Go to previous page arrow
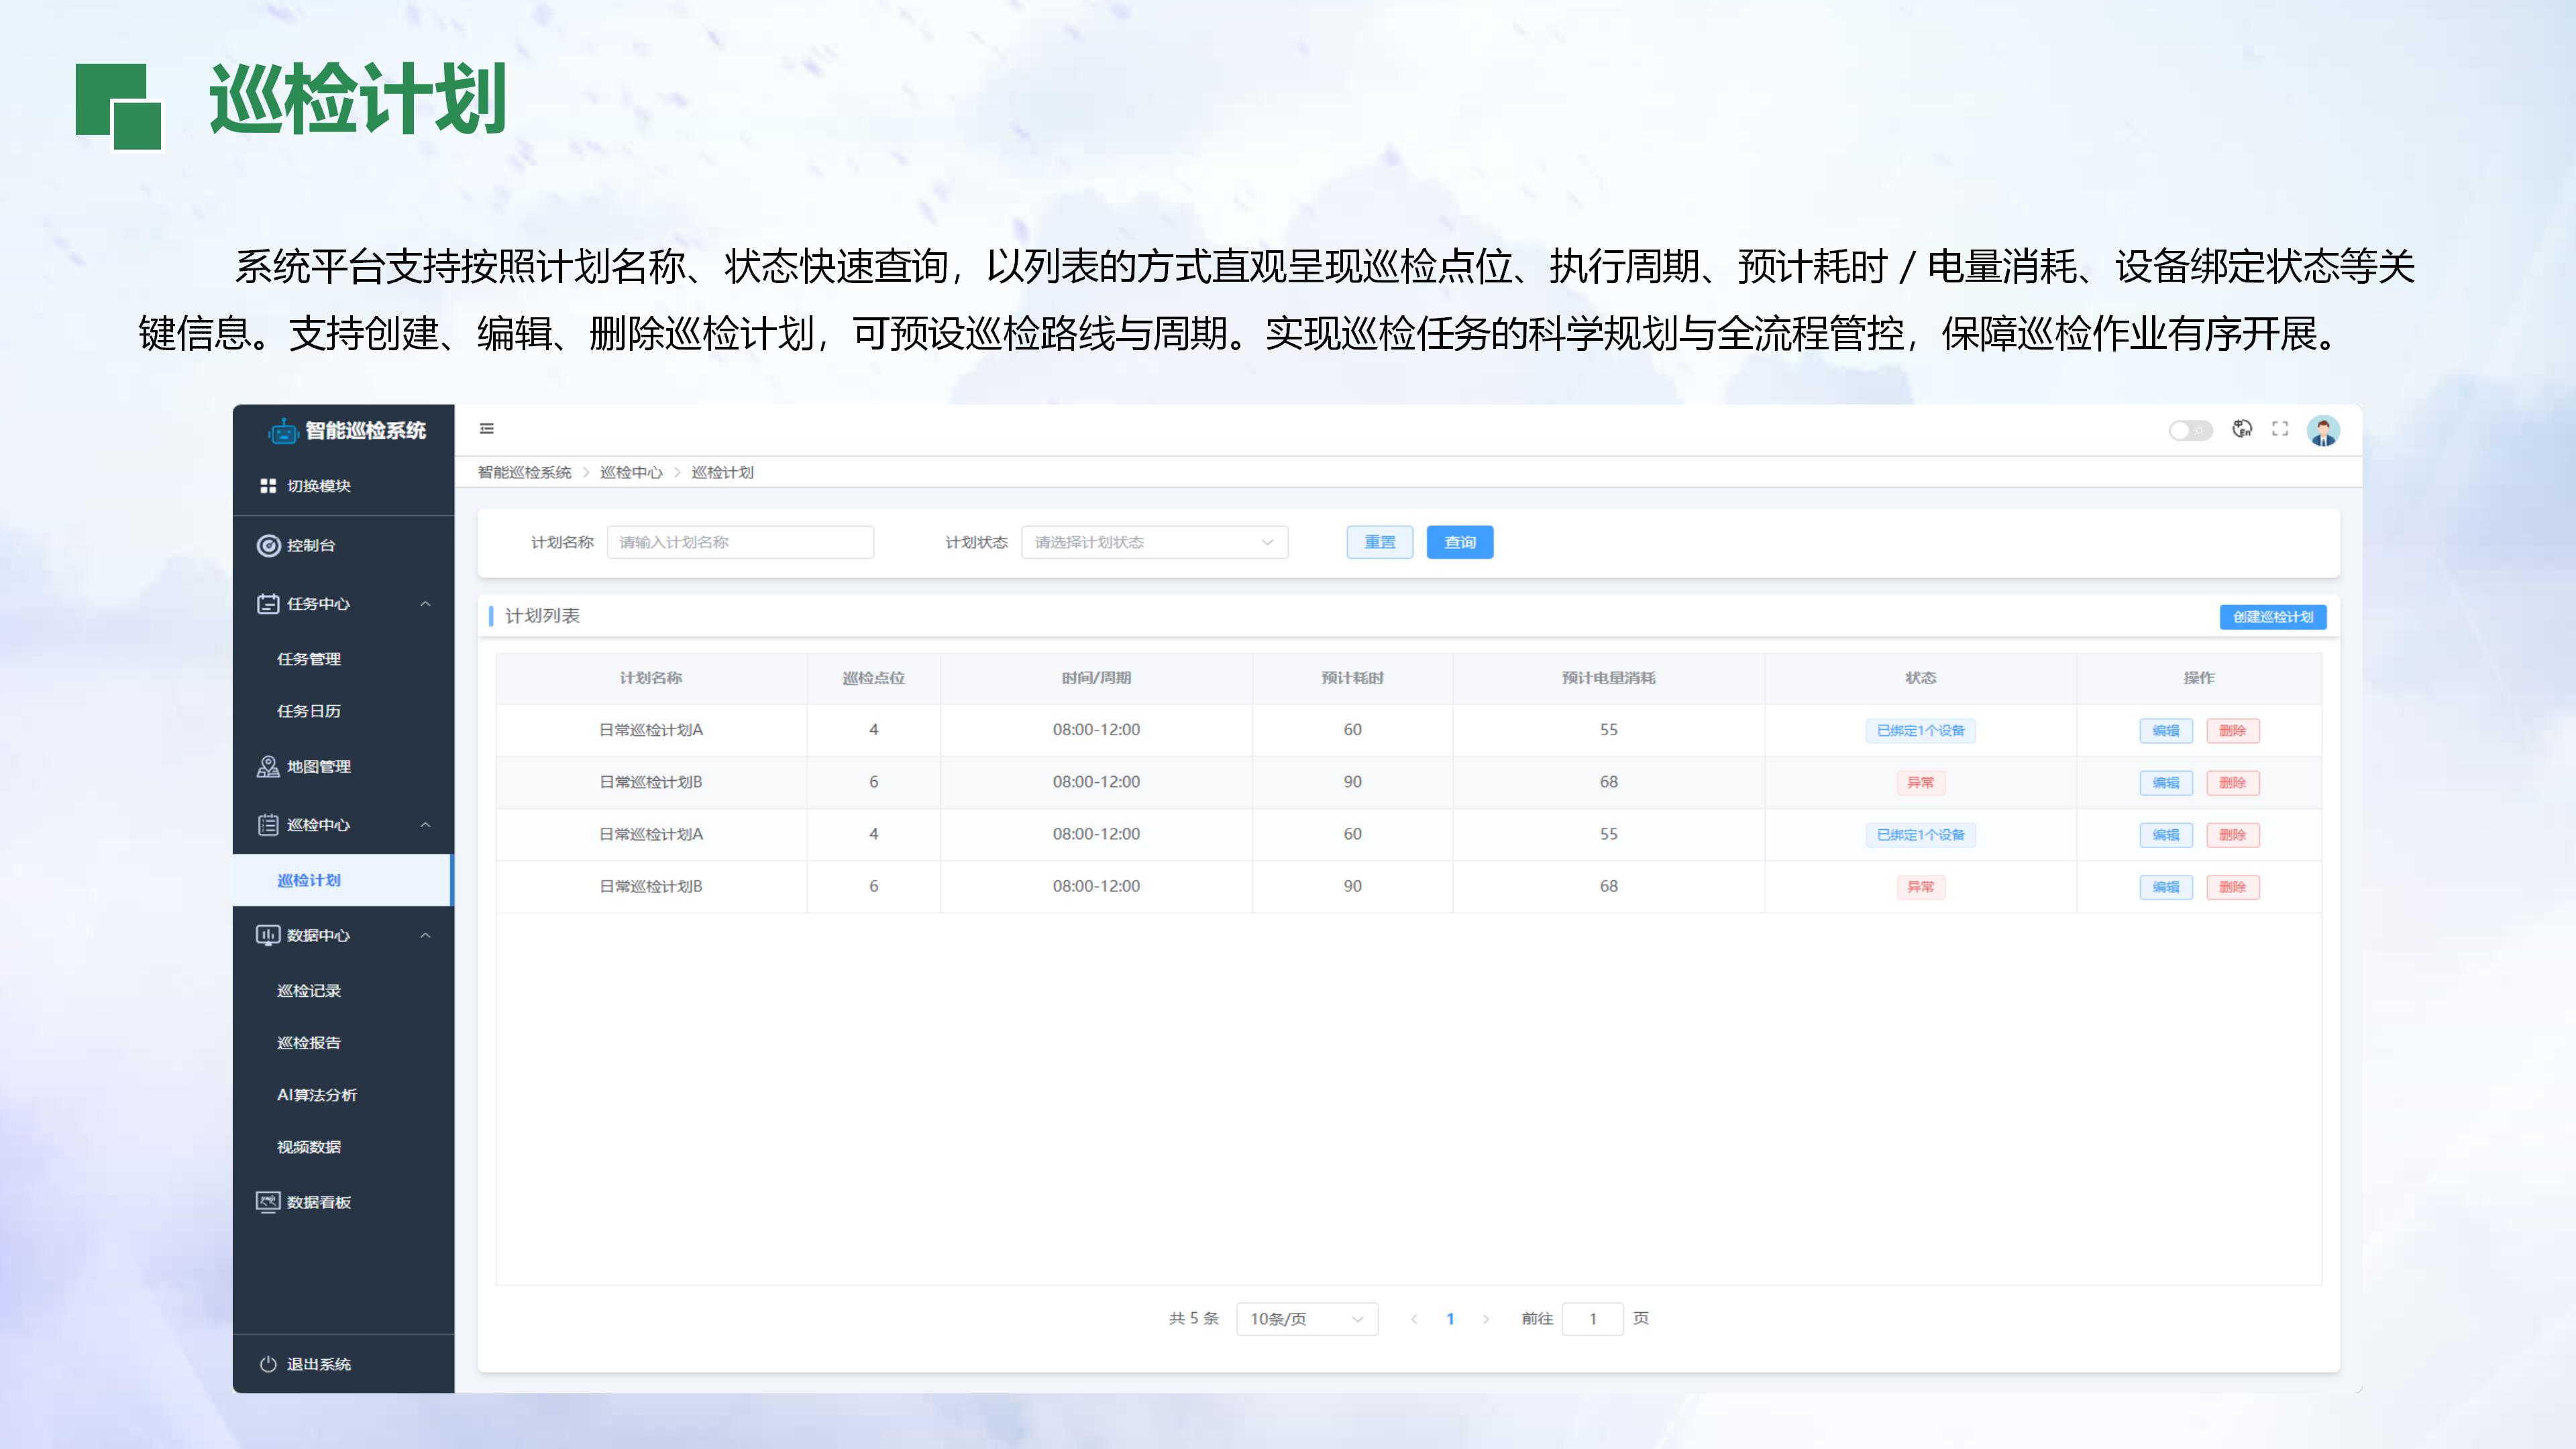The image size is (2576, 1449). click(x=1414, y=1319)
